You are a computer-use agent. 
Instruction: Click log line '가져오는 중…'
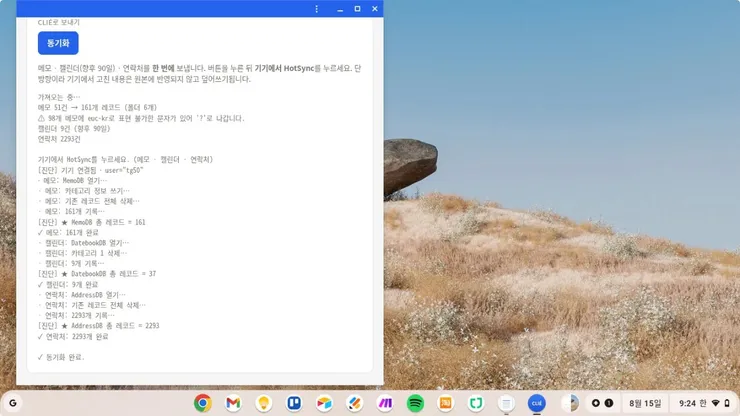coord(59,97)
